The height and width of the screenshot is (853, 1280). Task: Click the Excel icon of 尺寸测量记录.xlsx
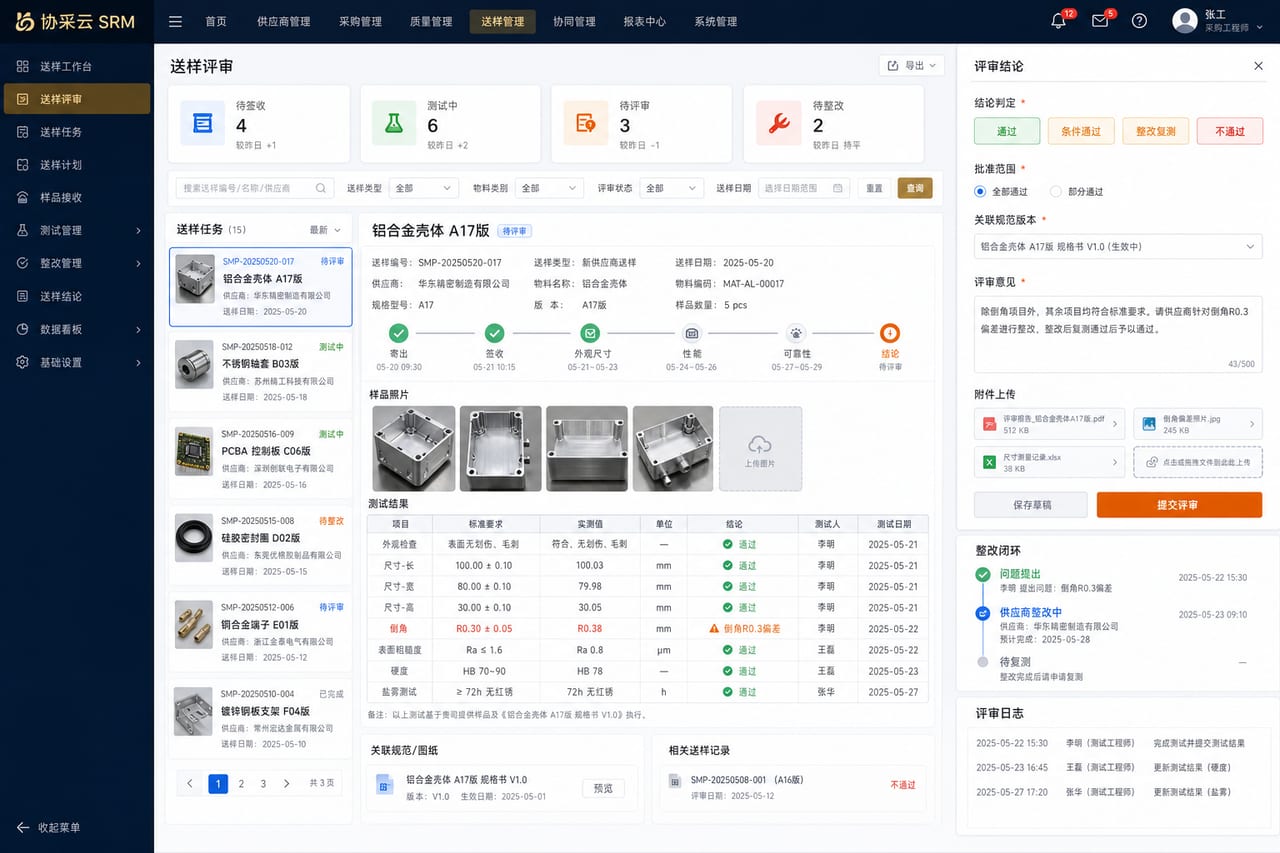(990, 462)
